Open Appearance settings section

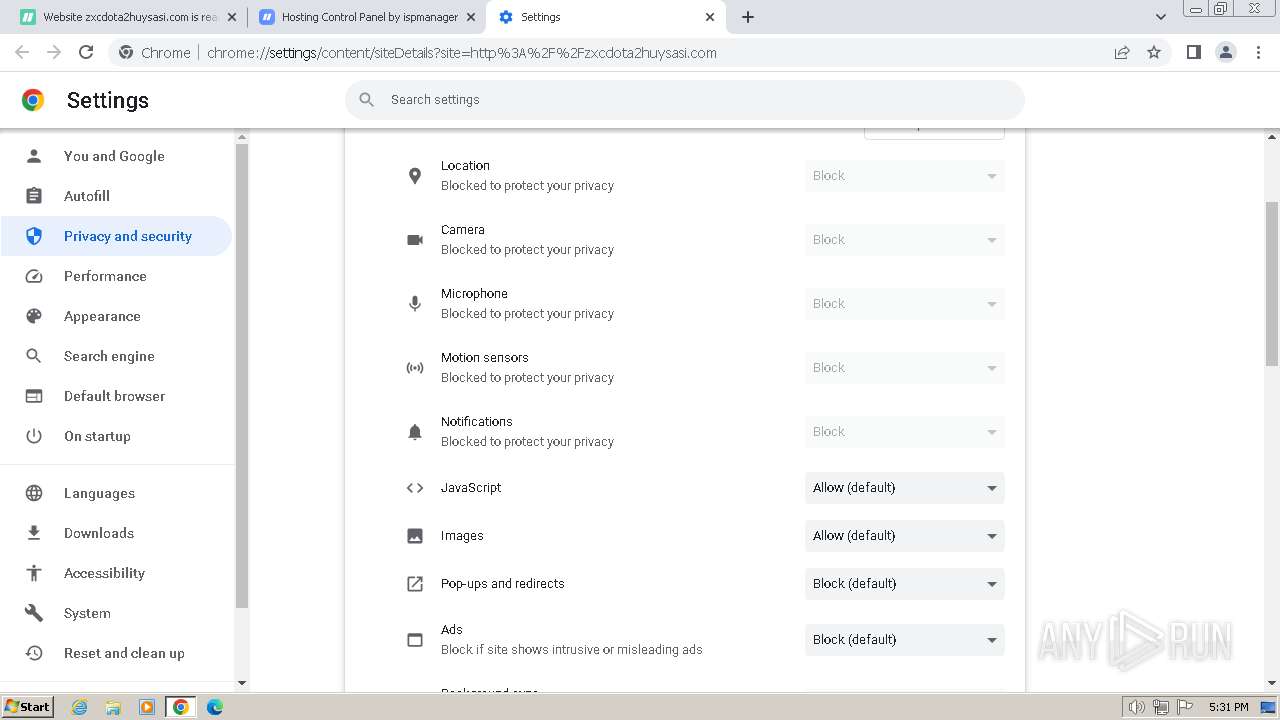116,316
